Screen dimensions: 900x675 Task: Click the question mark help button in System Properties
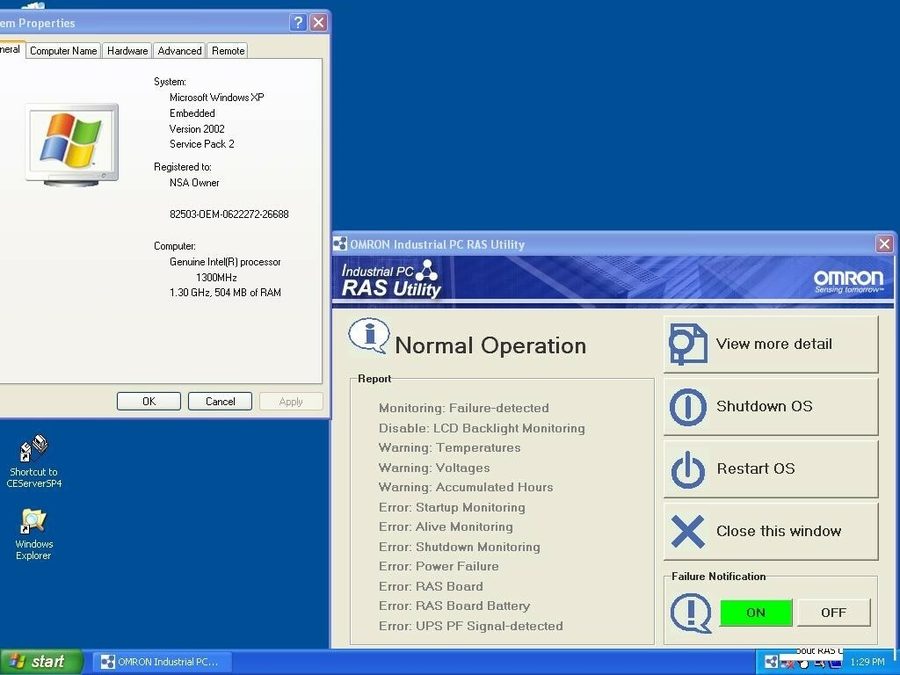(x=298, y=22)
